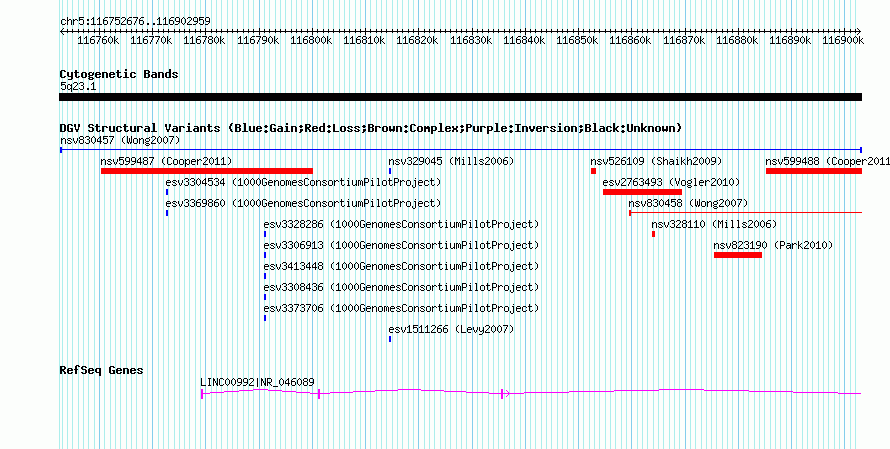Viewport: 890px width, 449px height.
Task: Click the nsv830457 (Wong2007) variant label
Action: click(x=120, y=140)
